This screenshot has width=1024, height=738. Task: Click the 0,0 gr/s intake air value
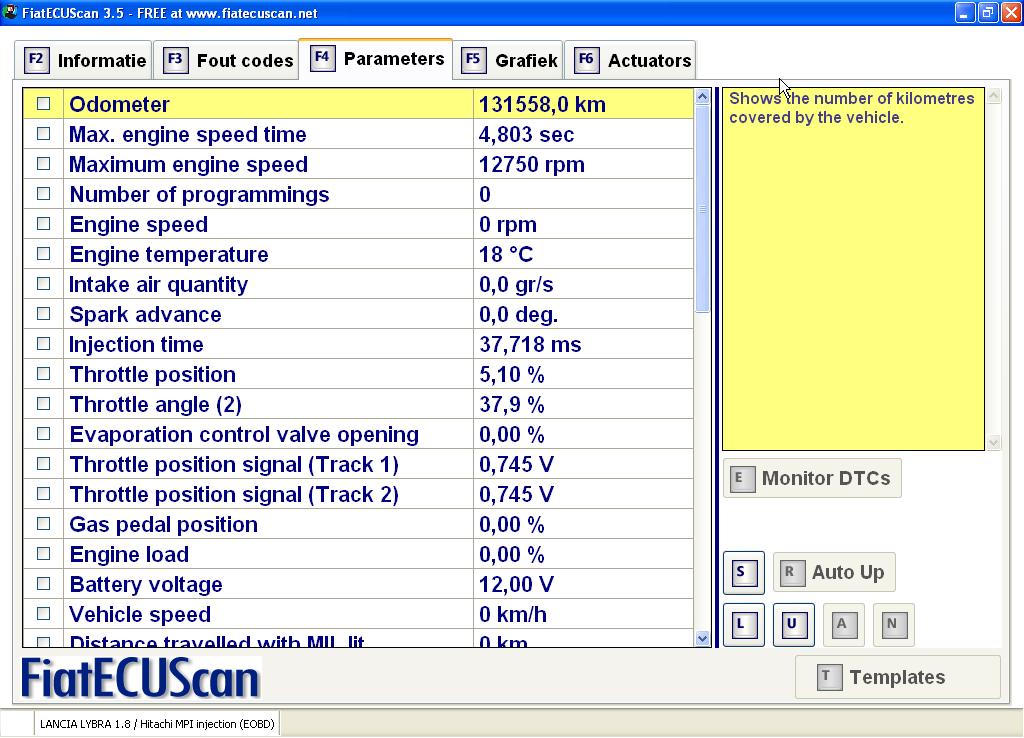pyautogui.click(x=516, y=285)
